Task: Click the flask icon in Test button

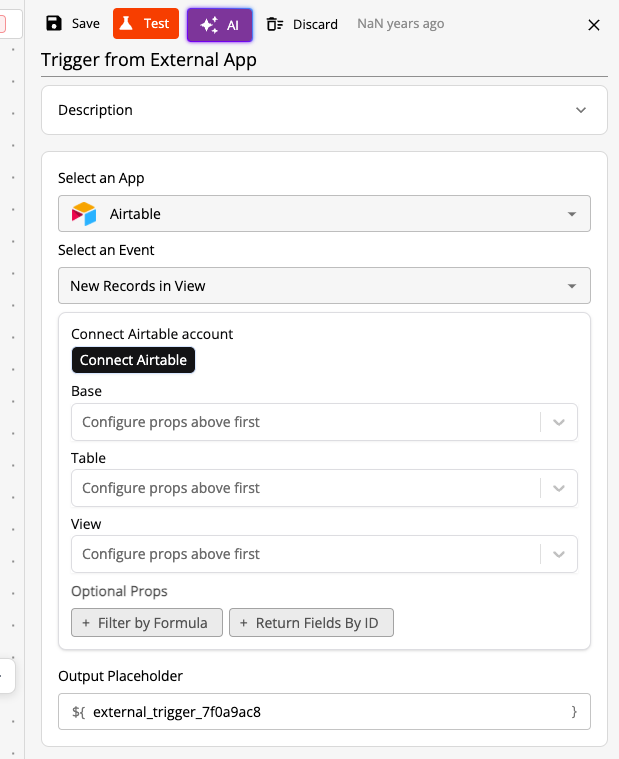Action: (126, 23)
